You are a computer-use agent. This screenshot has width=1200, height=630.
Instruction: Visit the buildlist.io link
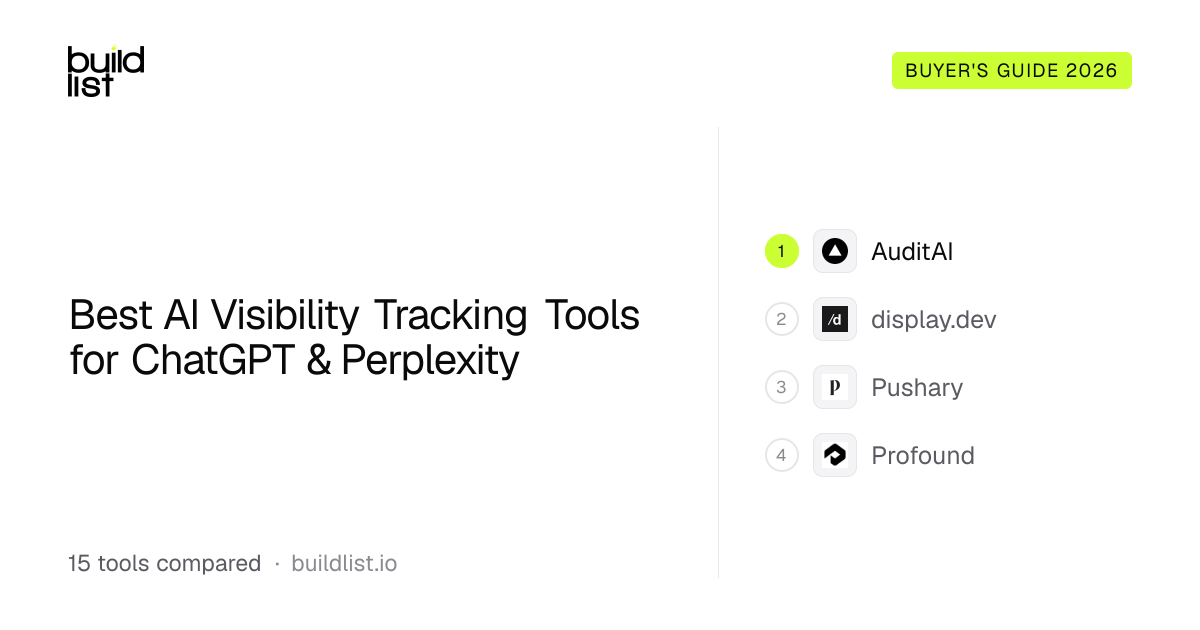pos(344,563)
